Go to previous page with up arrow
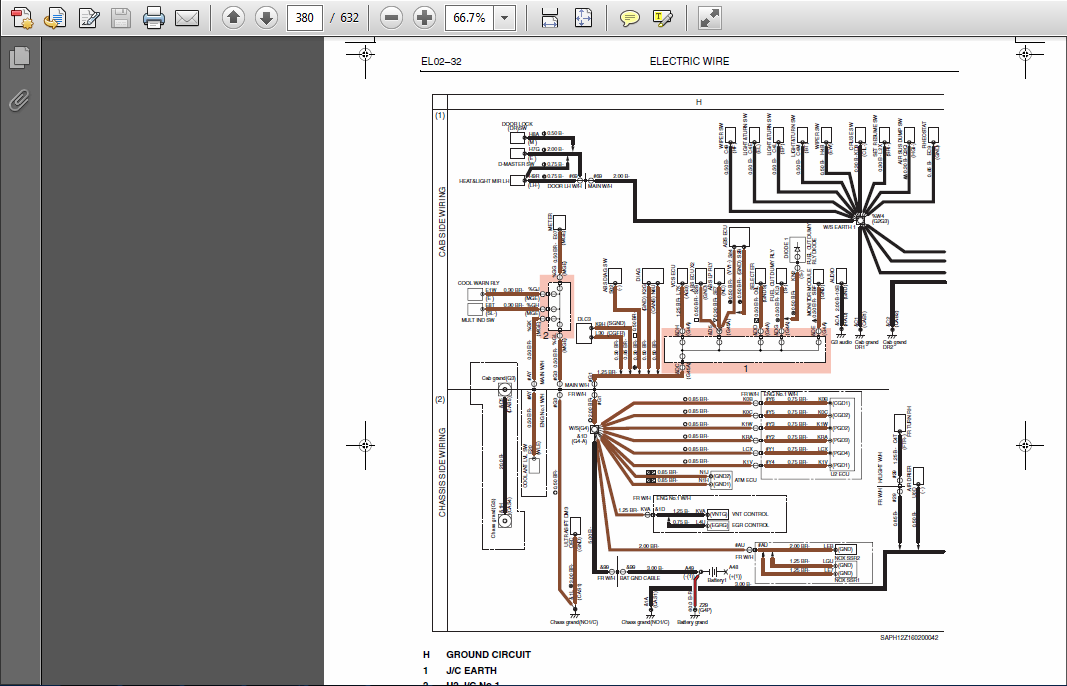 233,18
